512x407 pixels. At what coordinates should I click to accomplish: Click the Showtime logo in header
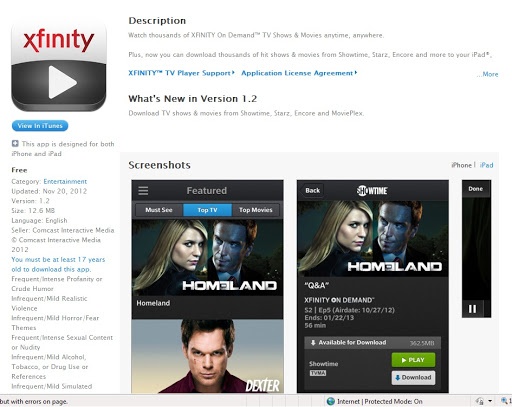372,190
